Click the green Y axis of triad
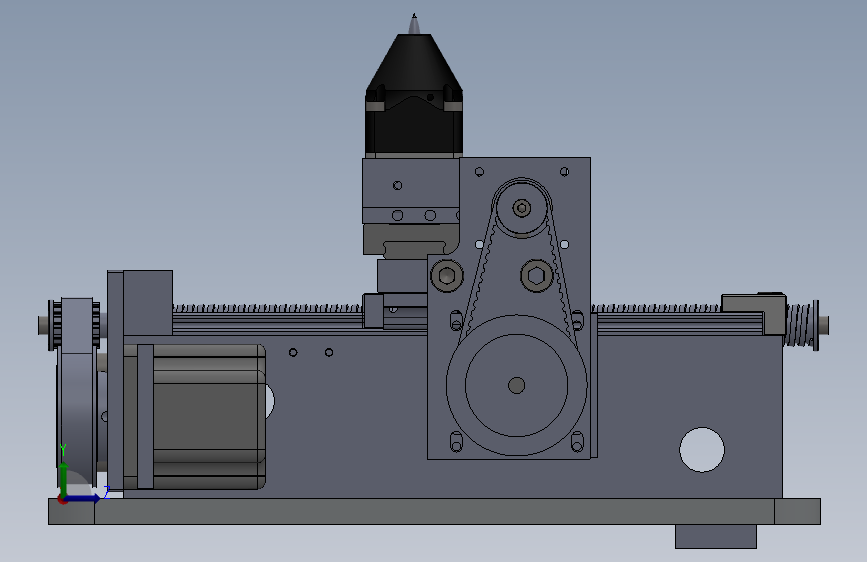867x562 pixels. click(x=63, y=478)
